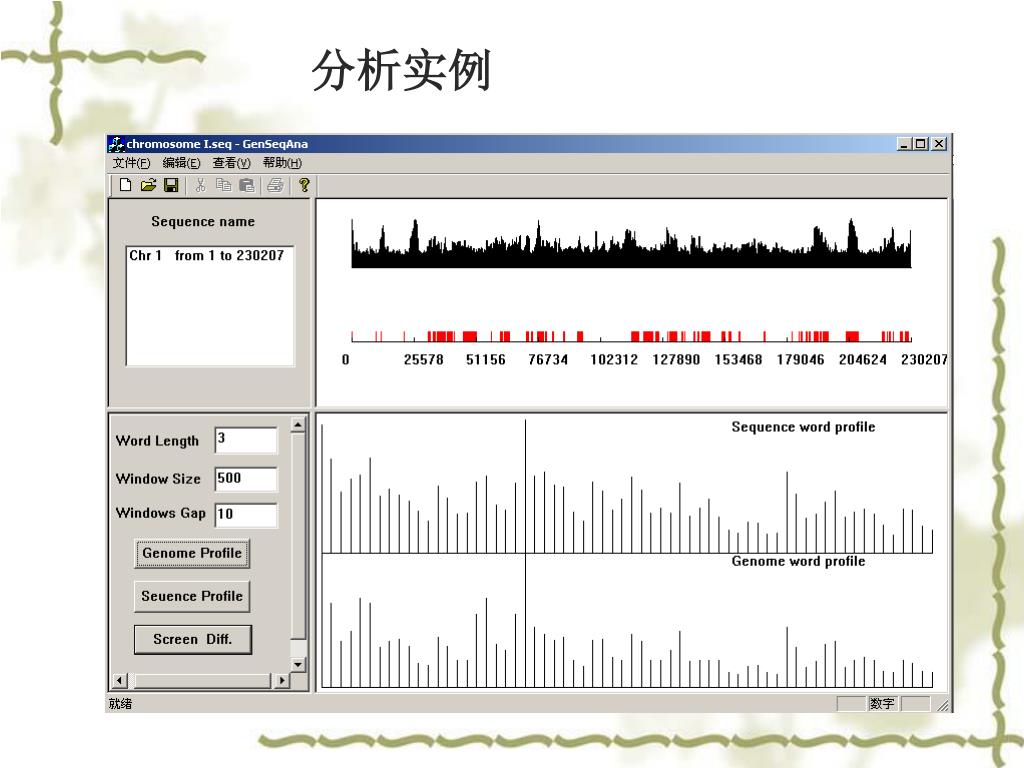1024x768 pixels.
Task: Maximize the GenSeqAna window
Action: 920,144
